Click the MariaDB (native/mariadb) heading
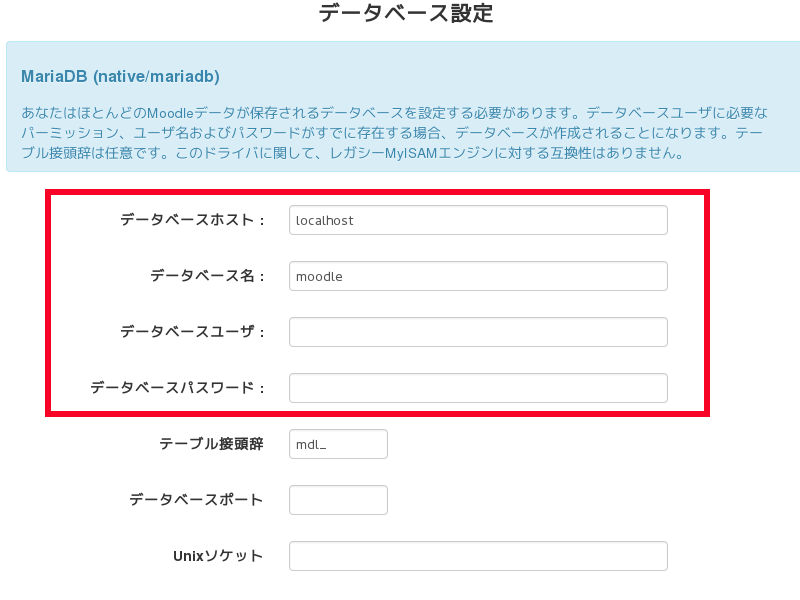This screenshot has width=800, height=600. coord(120,76)
